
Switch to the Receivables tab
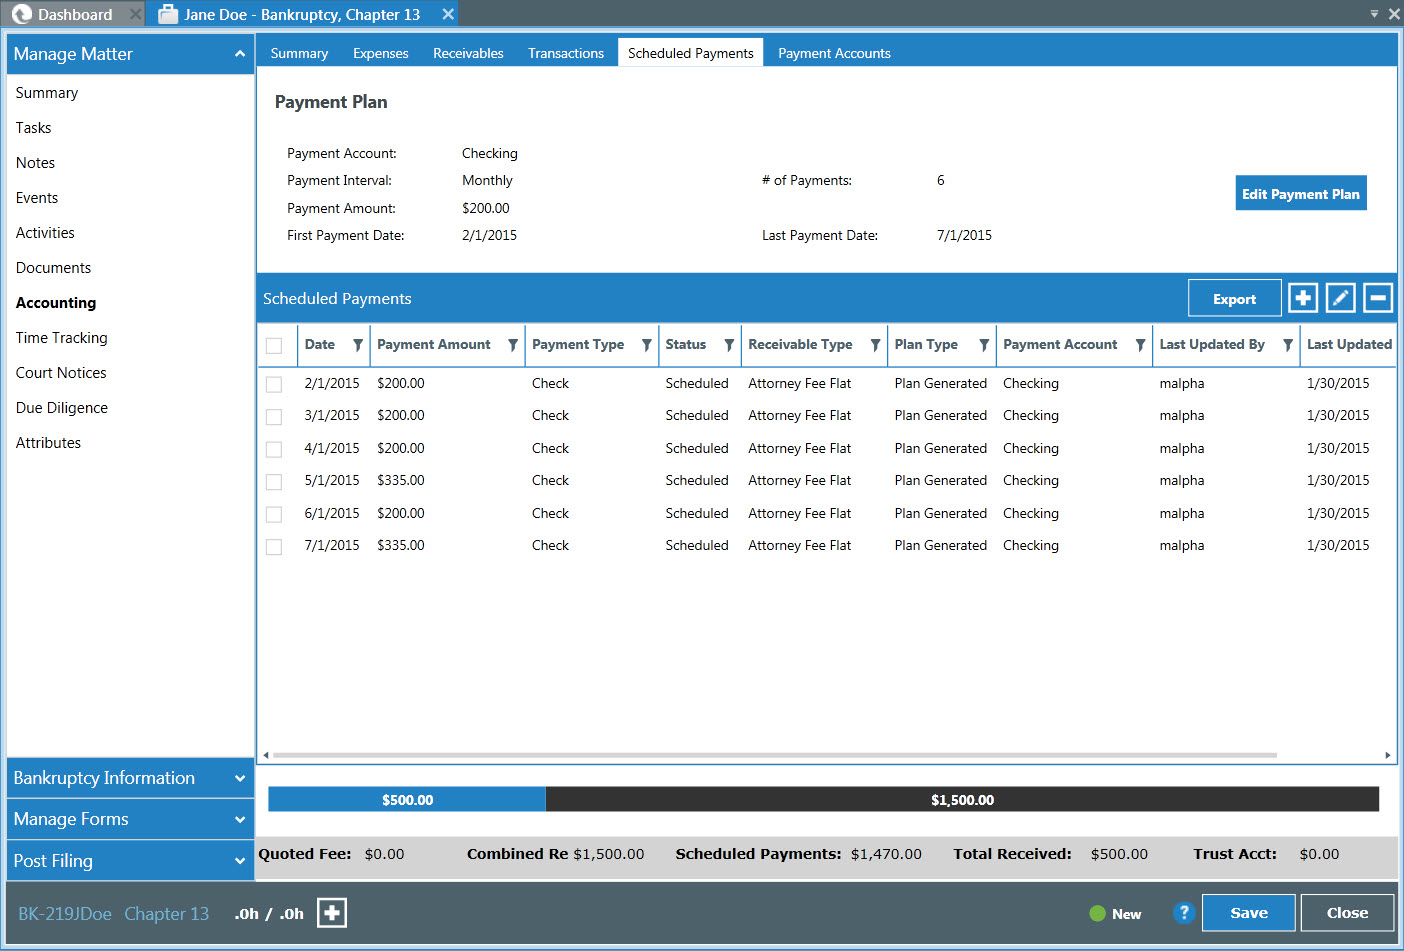[468, 53]
